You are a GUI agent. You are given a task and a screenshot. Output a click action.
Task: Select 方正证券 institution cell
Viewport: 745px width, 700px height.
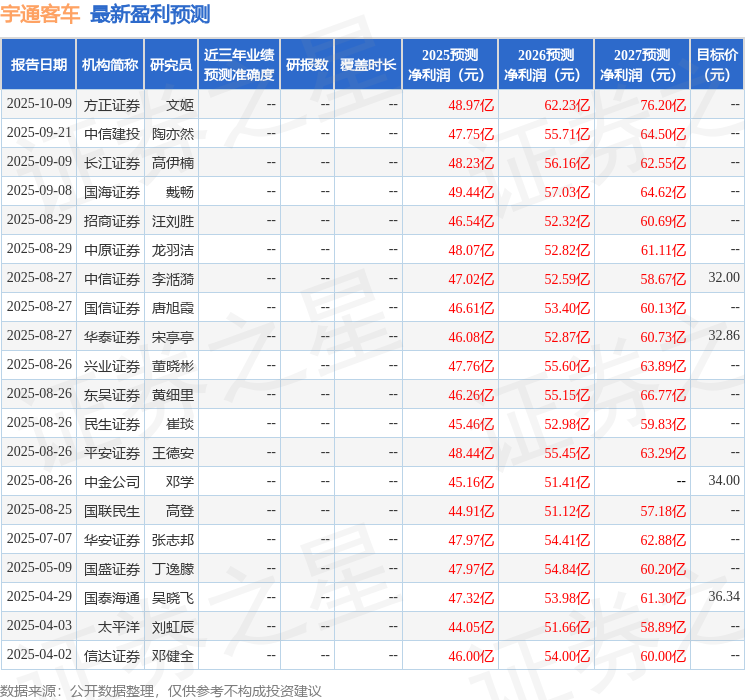(112, 105)
